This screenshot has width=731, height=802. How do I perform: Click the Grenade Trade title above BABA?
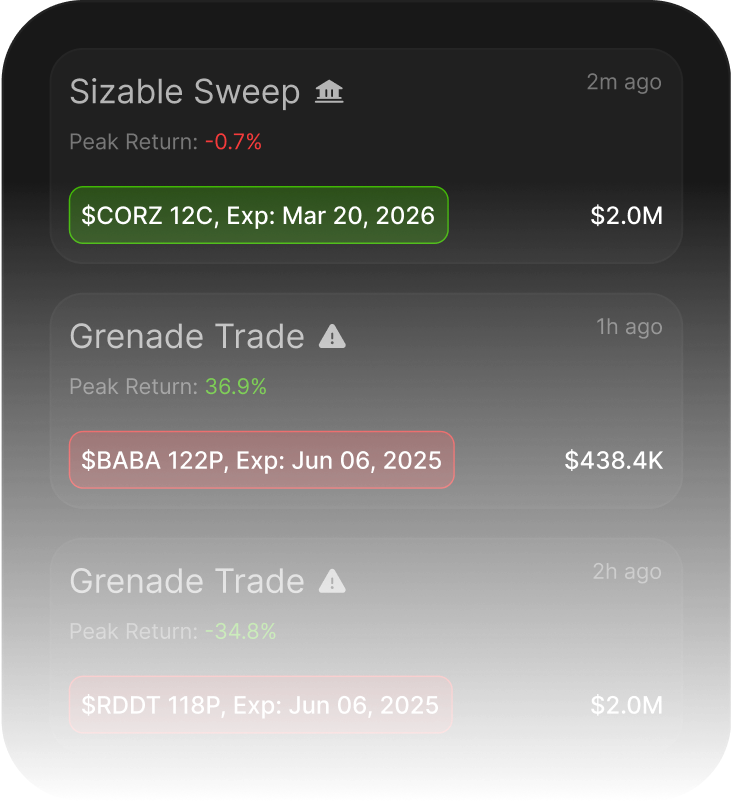coord(187,337)
